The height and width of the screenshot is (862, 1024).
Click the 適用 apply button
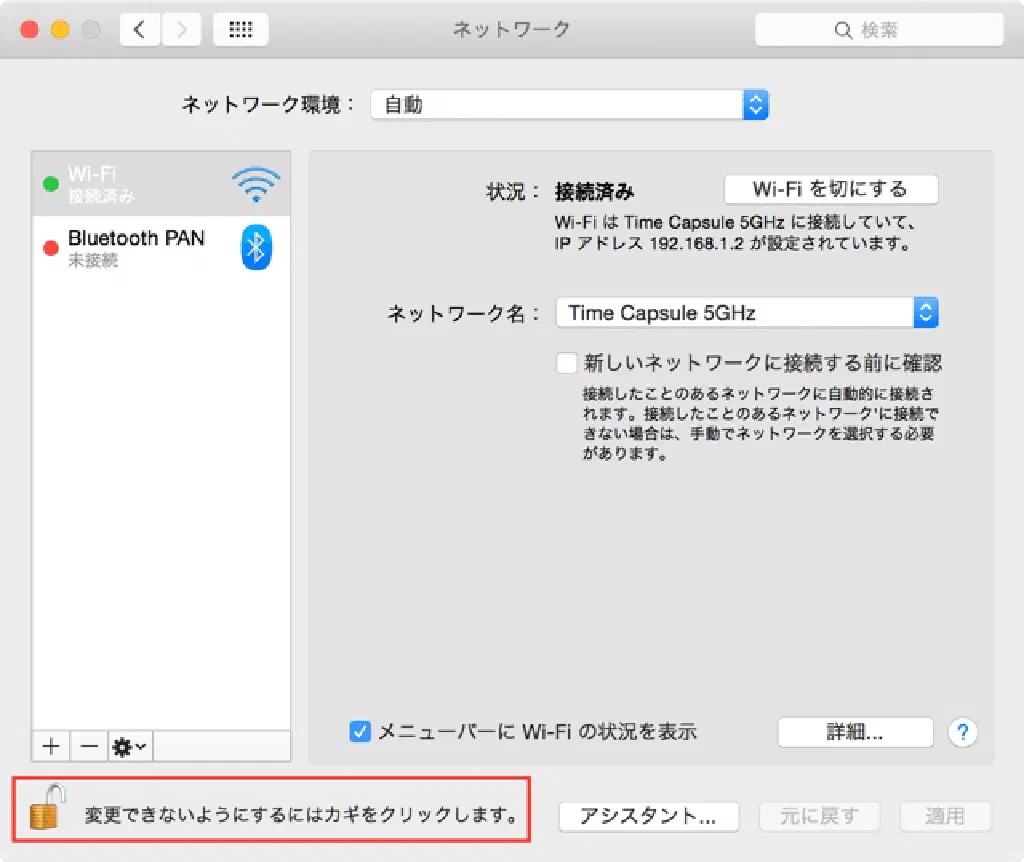(x=944, y=816)
